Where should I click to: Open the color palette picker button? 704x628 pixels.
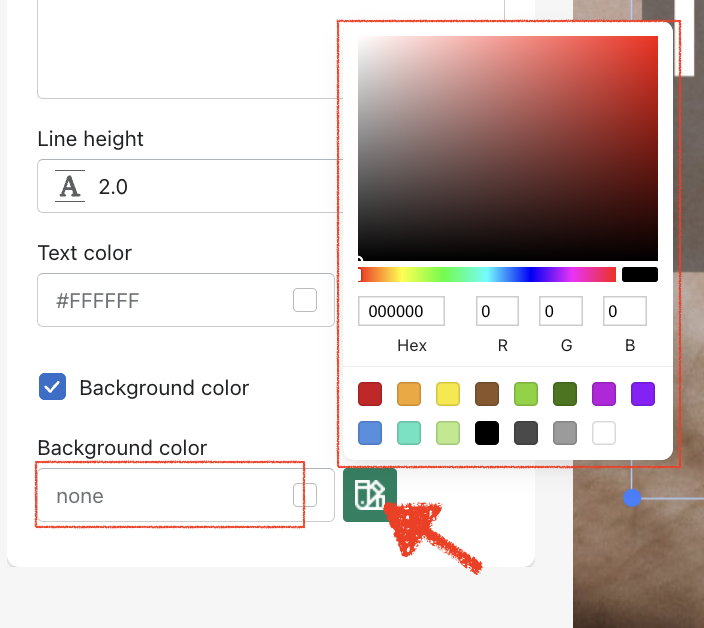370,495
